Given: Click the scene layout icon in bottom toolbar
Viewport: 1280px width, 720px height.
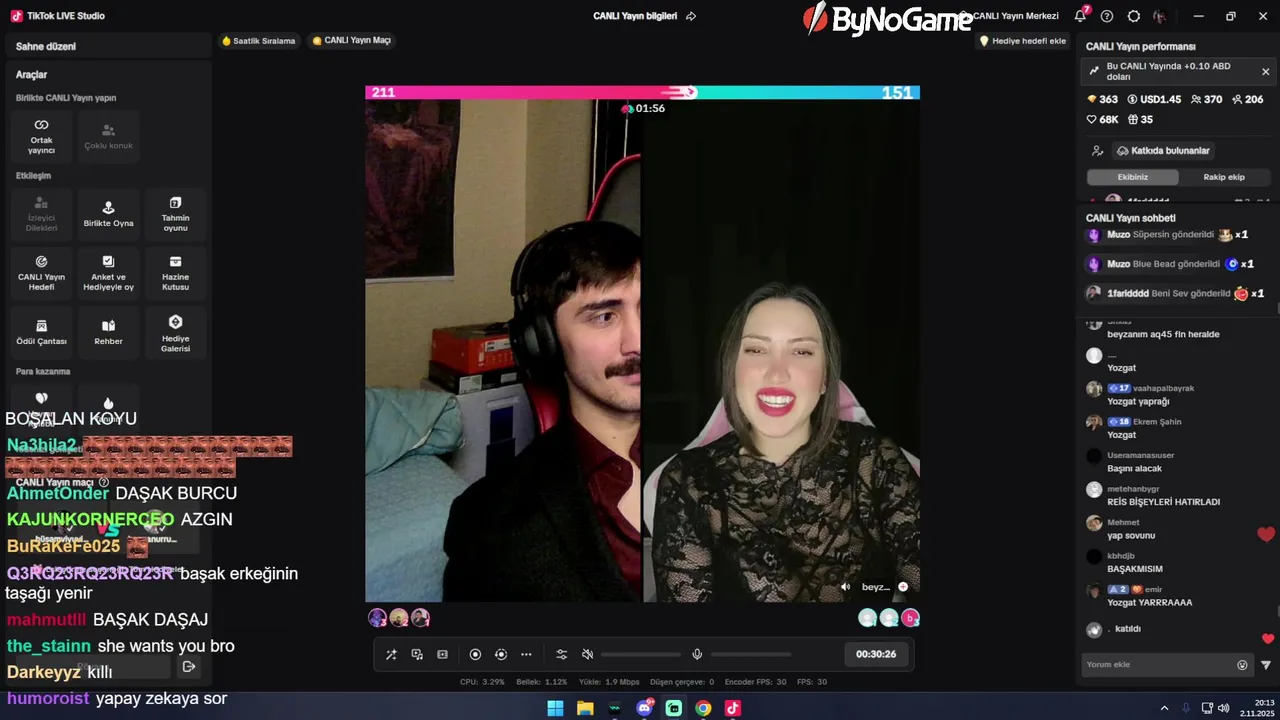Looking at the screenshot, I should click(x=443, y=654).
